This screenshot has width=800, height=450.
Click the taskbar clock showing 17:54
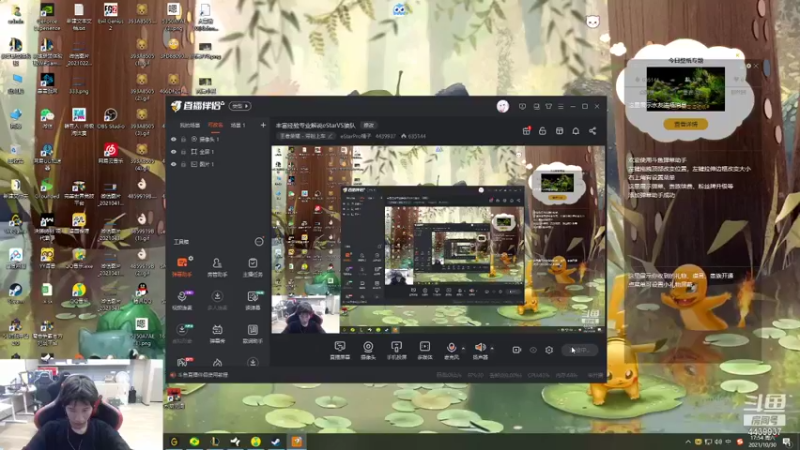pos(762,441)
